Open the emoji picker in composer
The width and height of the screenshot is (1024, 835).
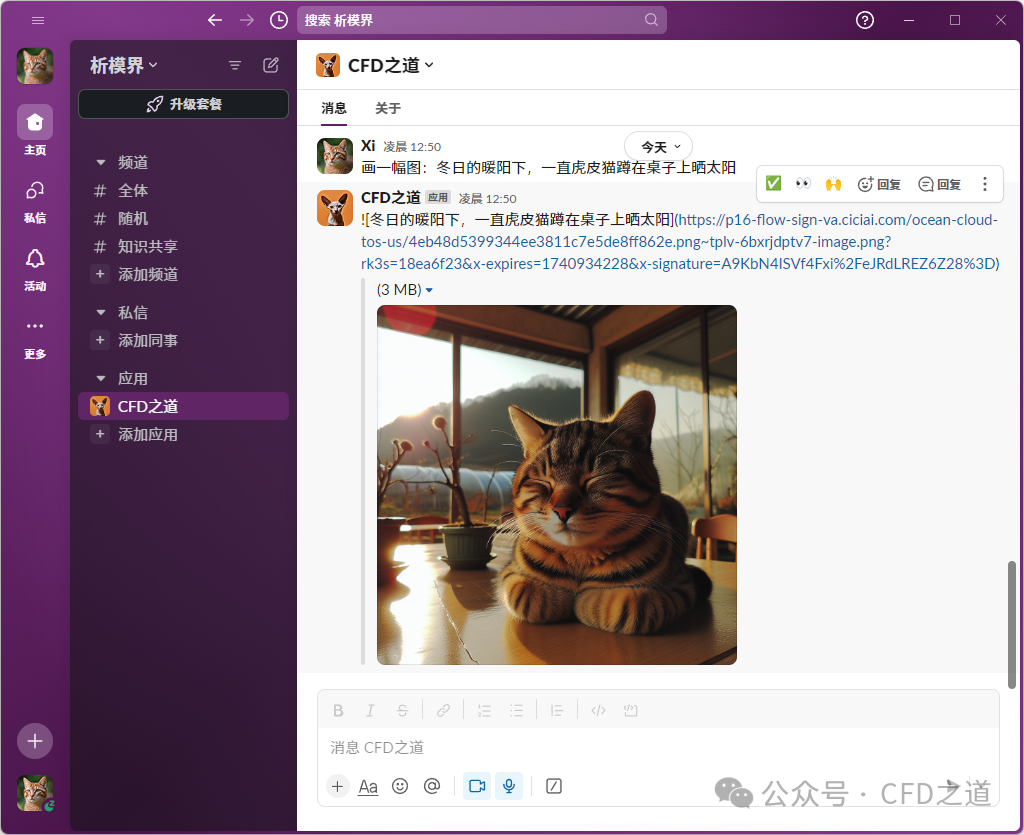400,786
